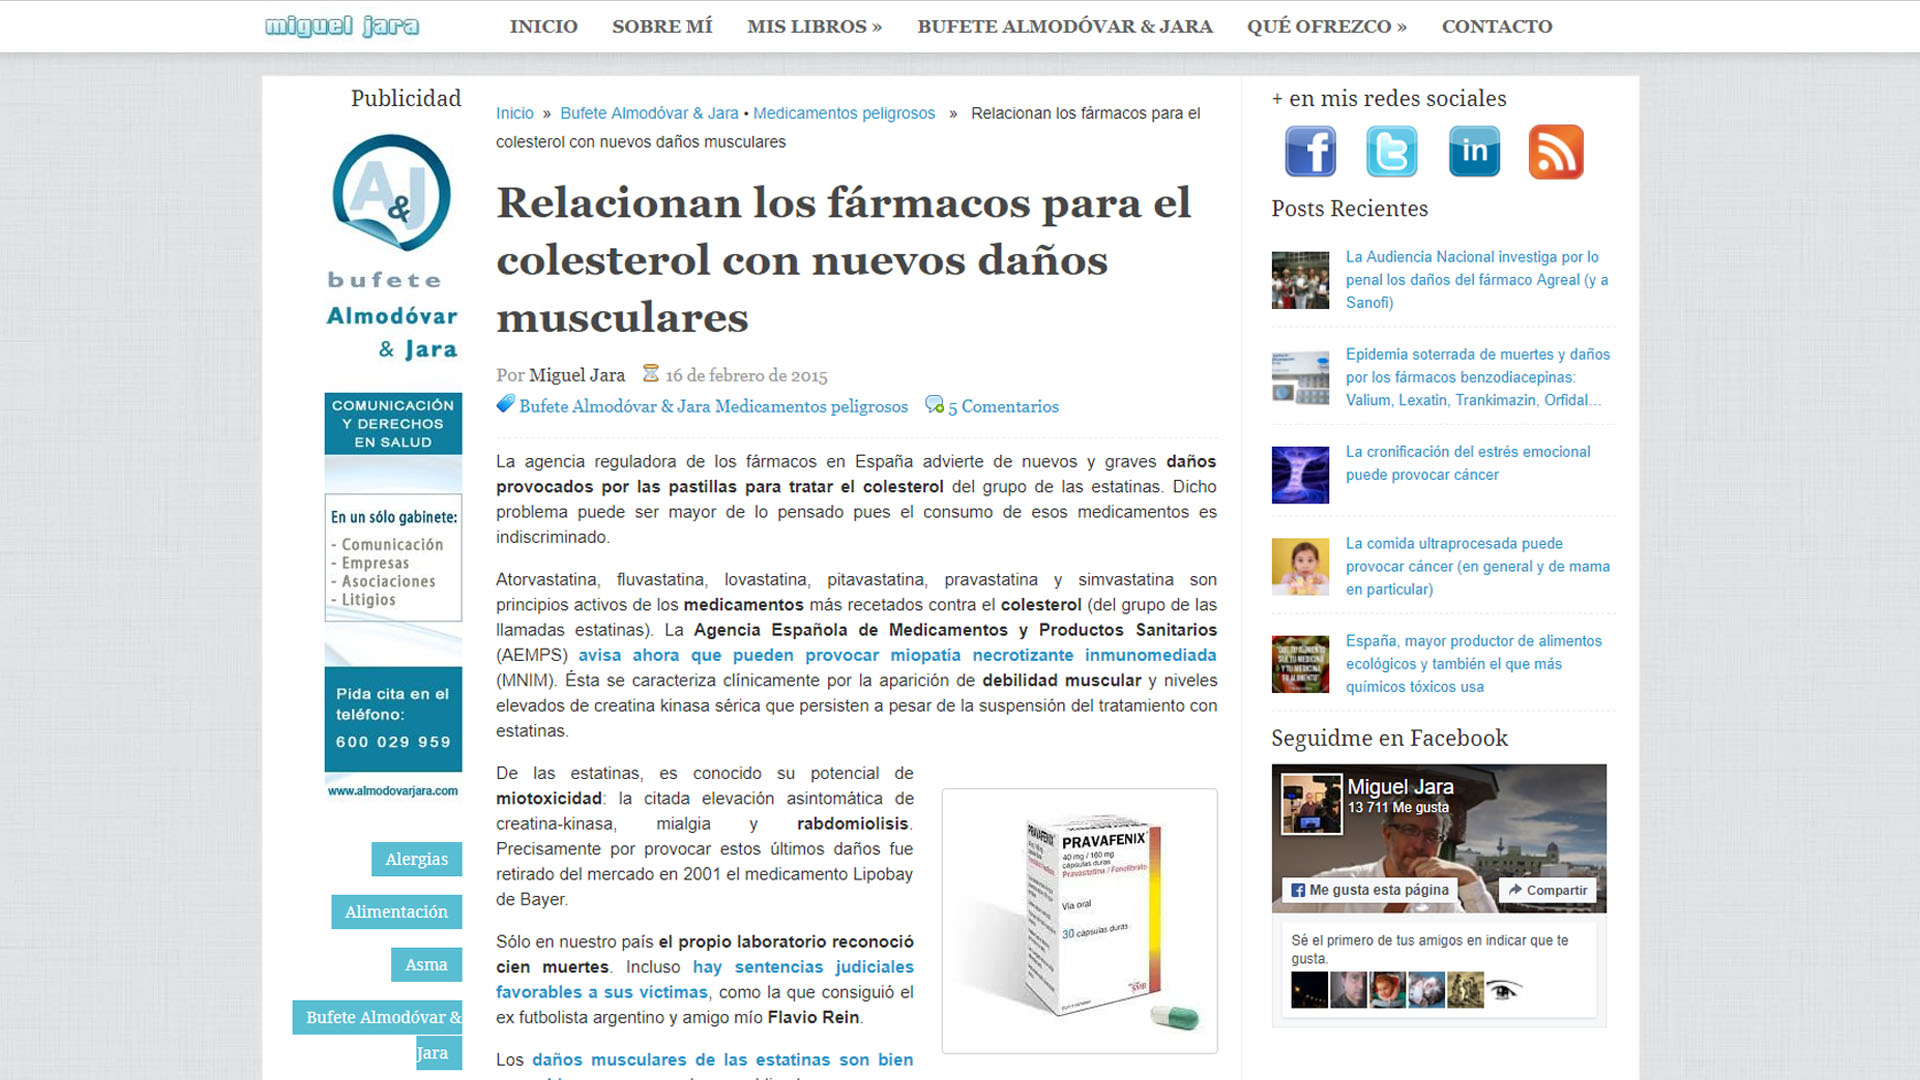Select the Asma tag

coord(426,965)
